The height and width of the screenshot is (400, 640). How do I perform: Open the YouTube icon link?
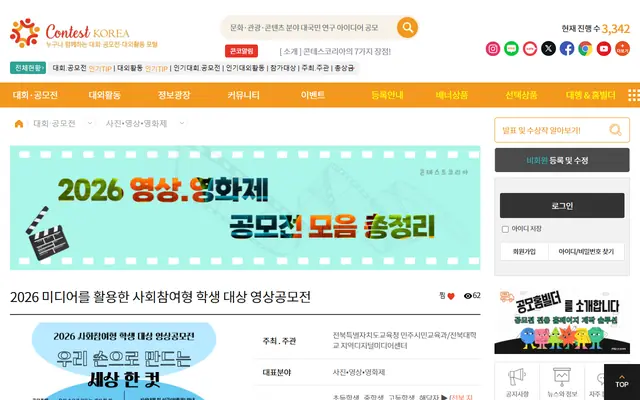604,49
